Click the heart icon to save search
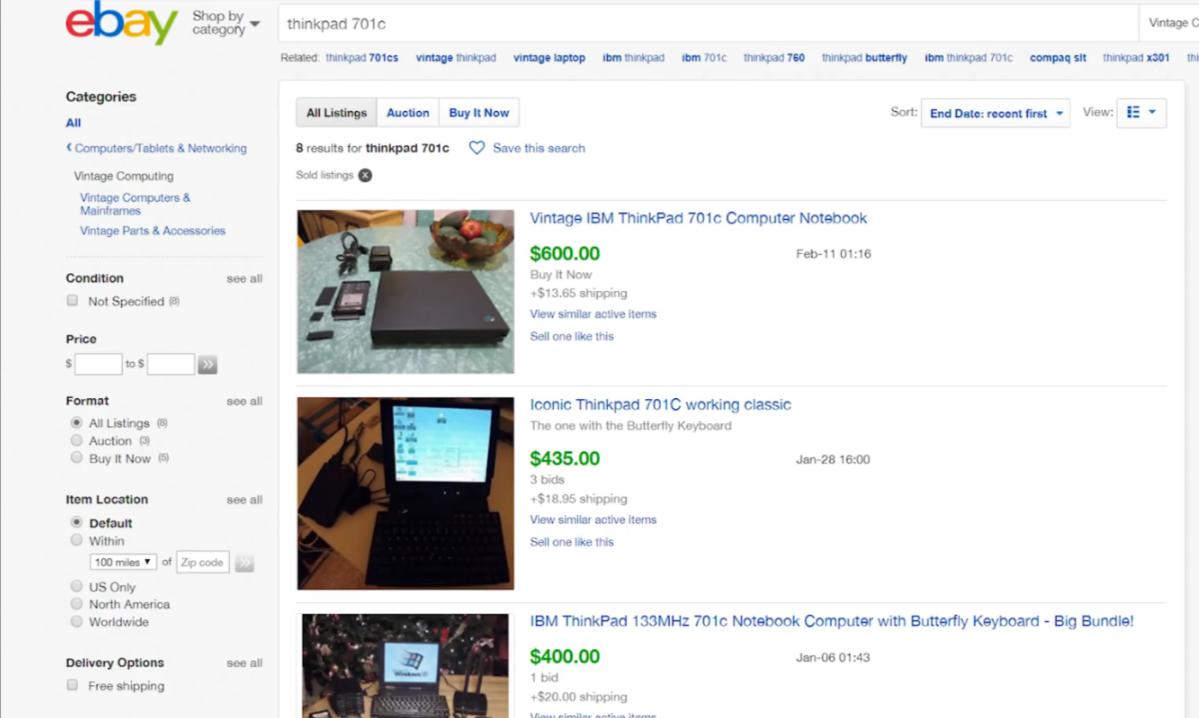Viewport: 1199px width, 718px height. [x=476, y=148]
